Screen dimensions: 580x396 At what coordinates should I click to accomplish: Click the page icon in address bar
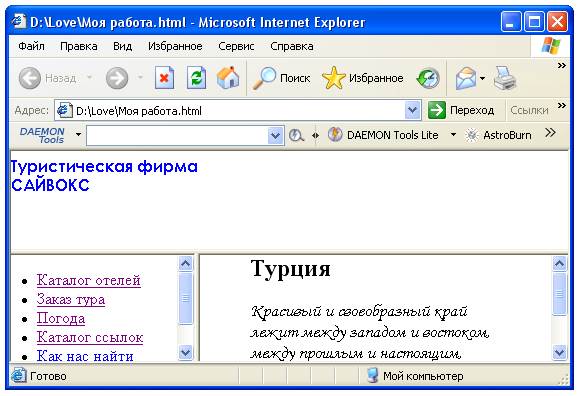(x=64, y=110)
